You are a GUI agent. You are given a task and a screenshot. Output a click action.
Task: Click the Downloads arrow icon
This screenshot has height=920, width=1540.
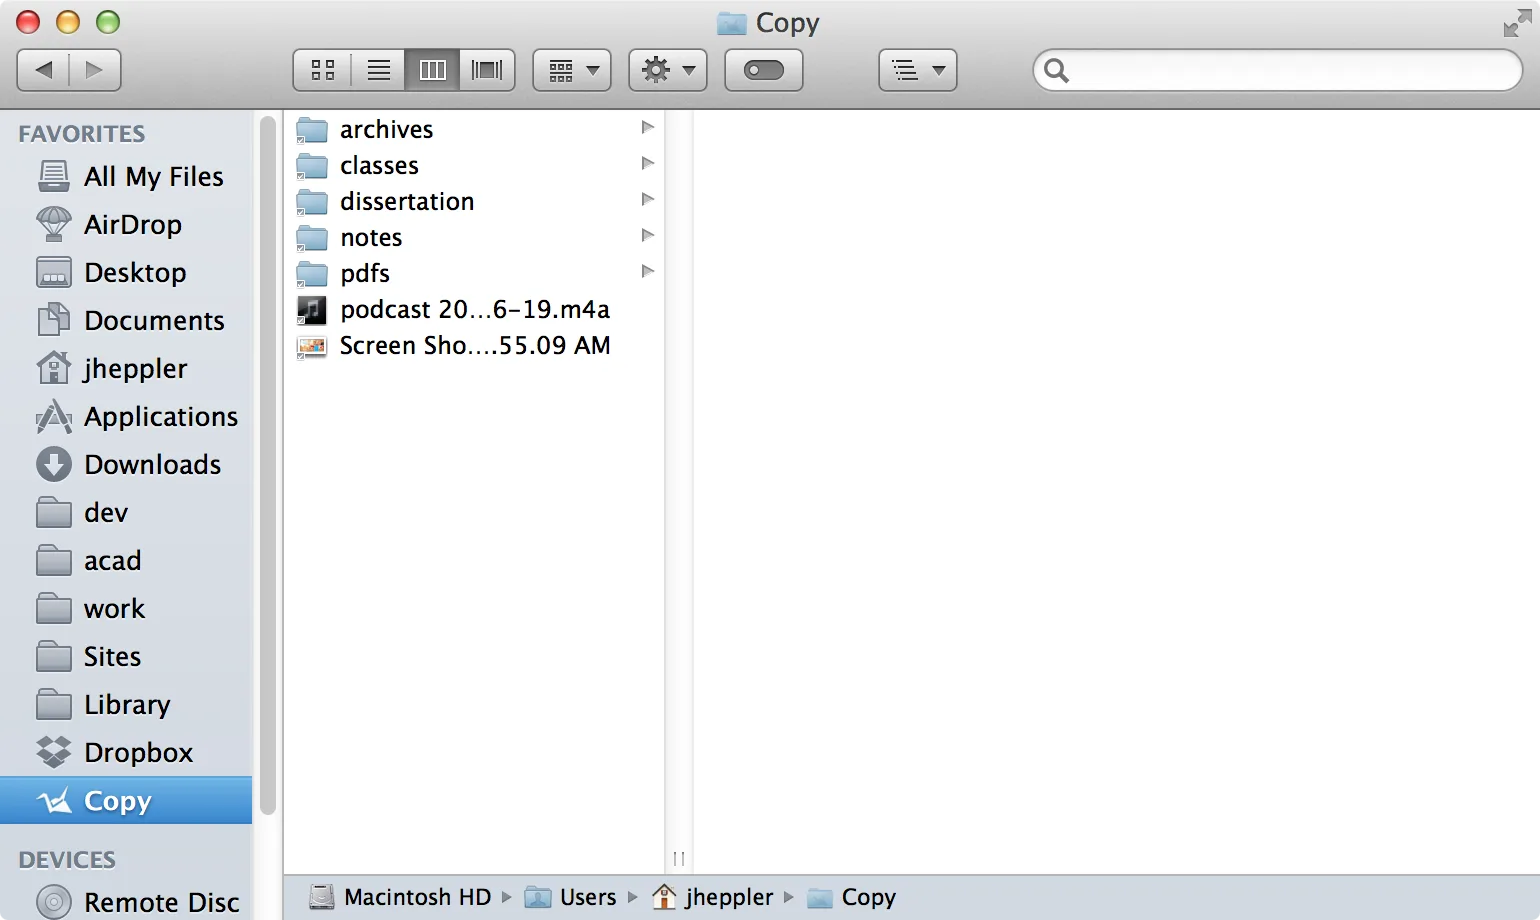click(x=54, y=464)
